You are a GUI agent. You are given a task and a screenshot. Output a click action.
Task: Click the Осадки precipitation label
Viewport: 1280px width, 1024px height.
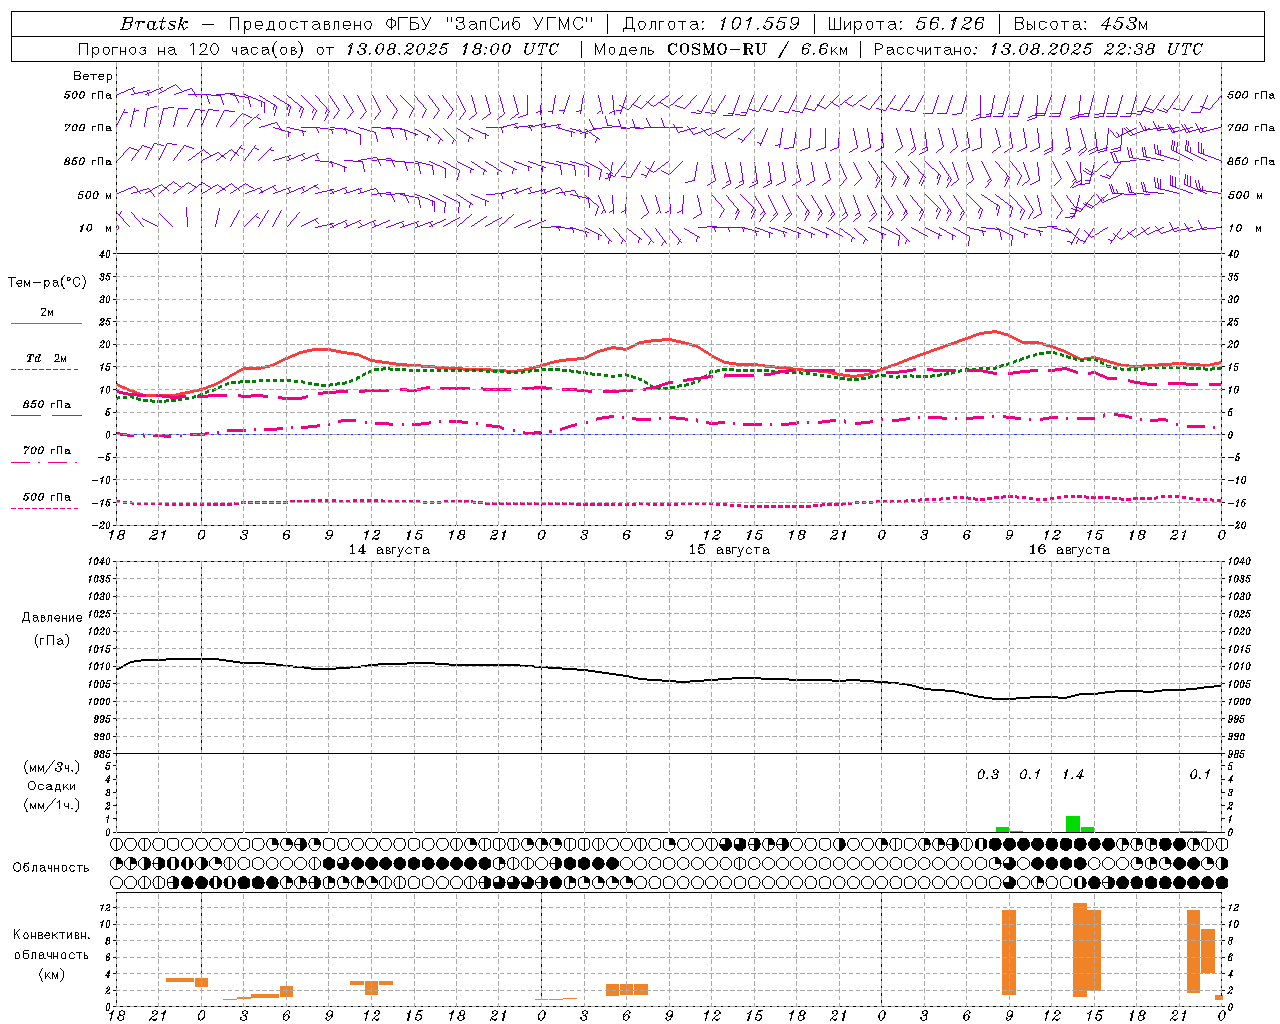pos(51,786)
